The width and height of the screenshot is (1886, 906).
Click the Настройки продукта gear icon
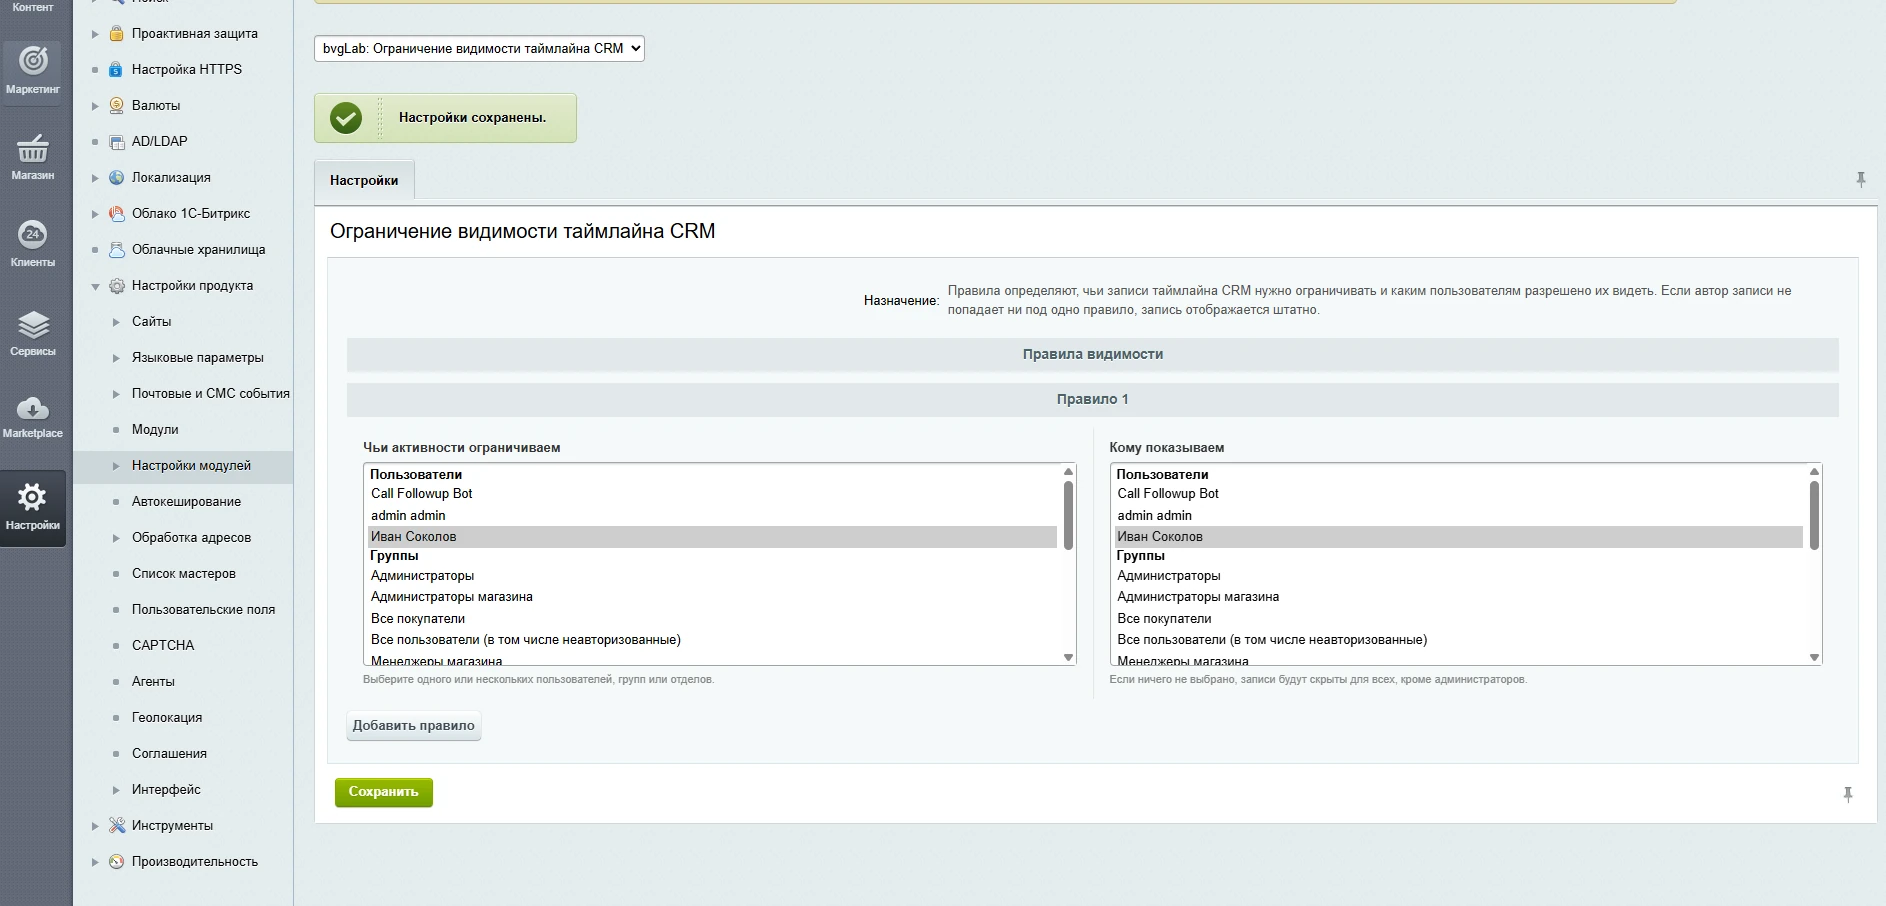[x=116, y=285]
